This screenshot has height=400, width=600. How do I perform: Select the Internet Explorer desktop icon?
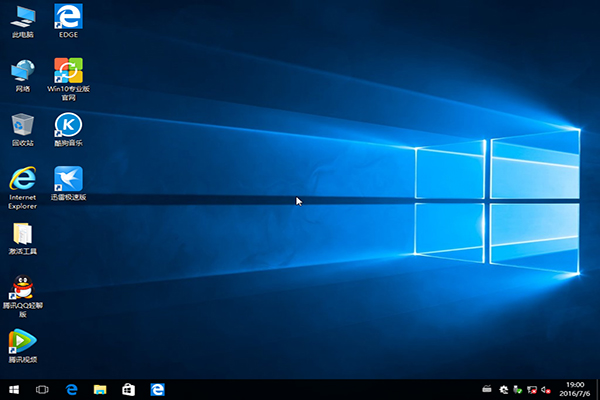pos(22,179)
